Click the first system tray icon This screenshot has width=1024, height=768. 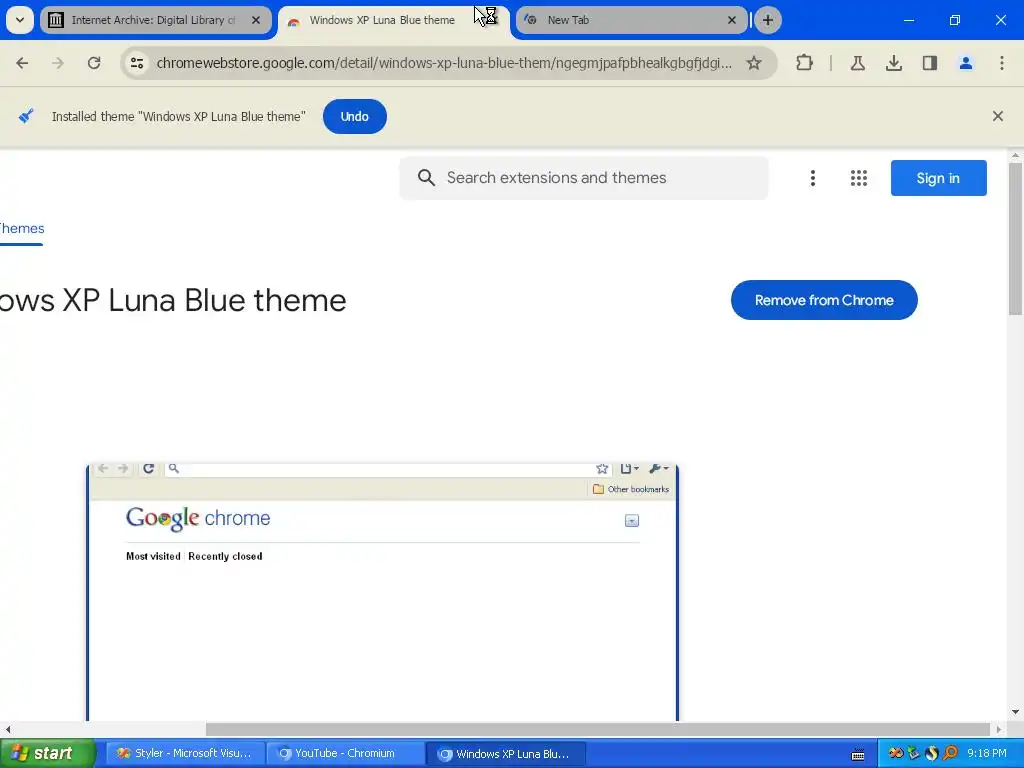[895, 753]
